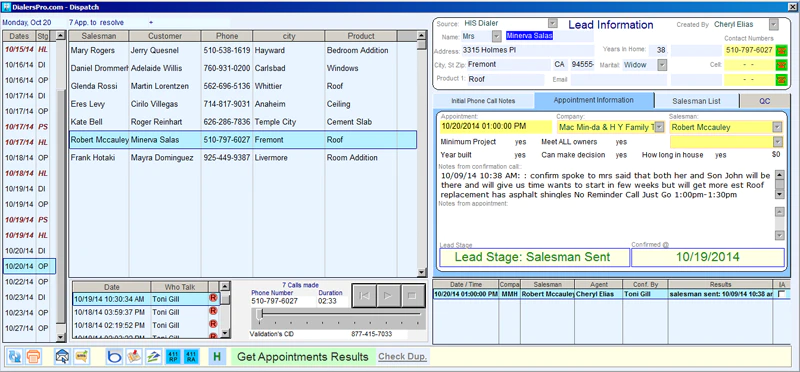Click the green H icon
This screenshot has width=800, height=372.
(217, 356)
